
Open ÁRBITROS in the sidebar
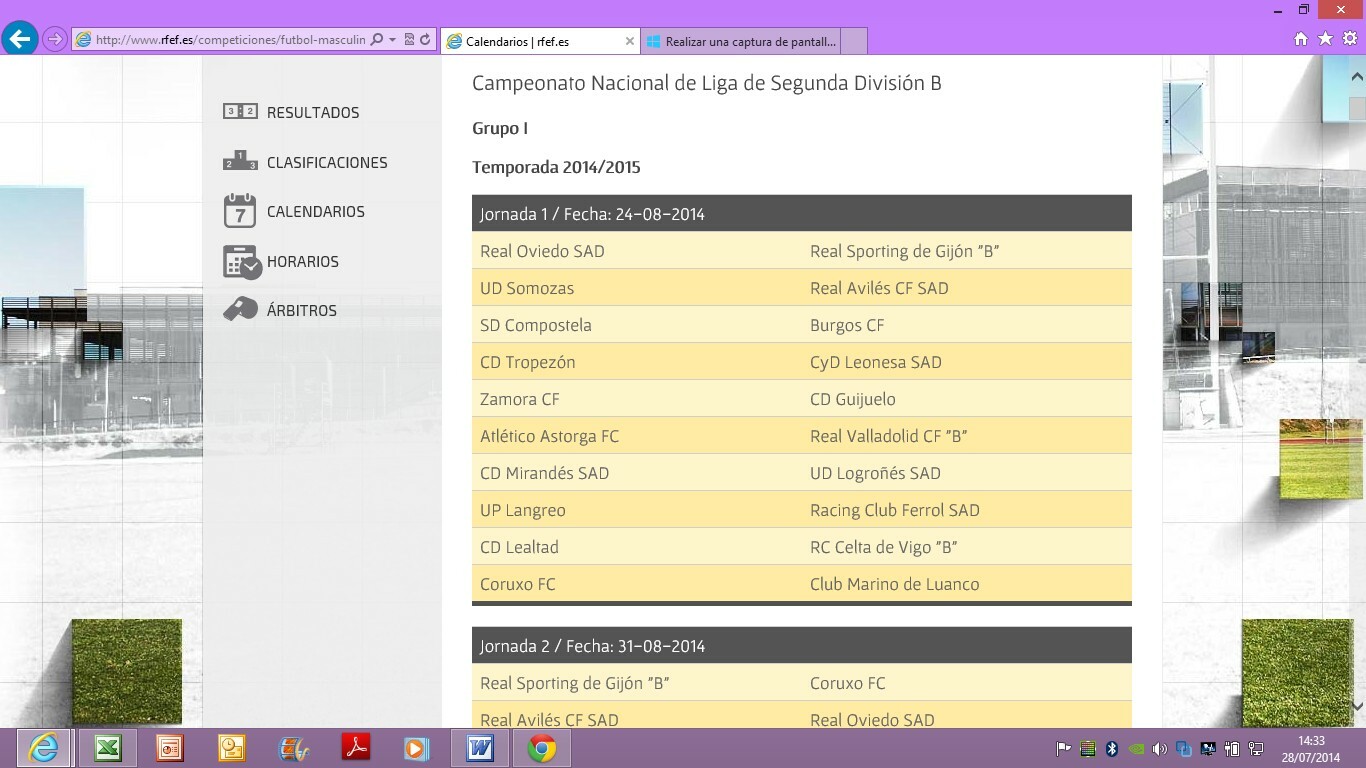point(302,310)
